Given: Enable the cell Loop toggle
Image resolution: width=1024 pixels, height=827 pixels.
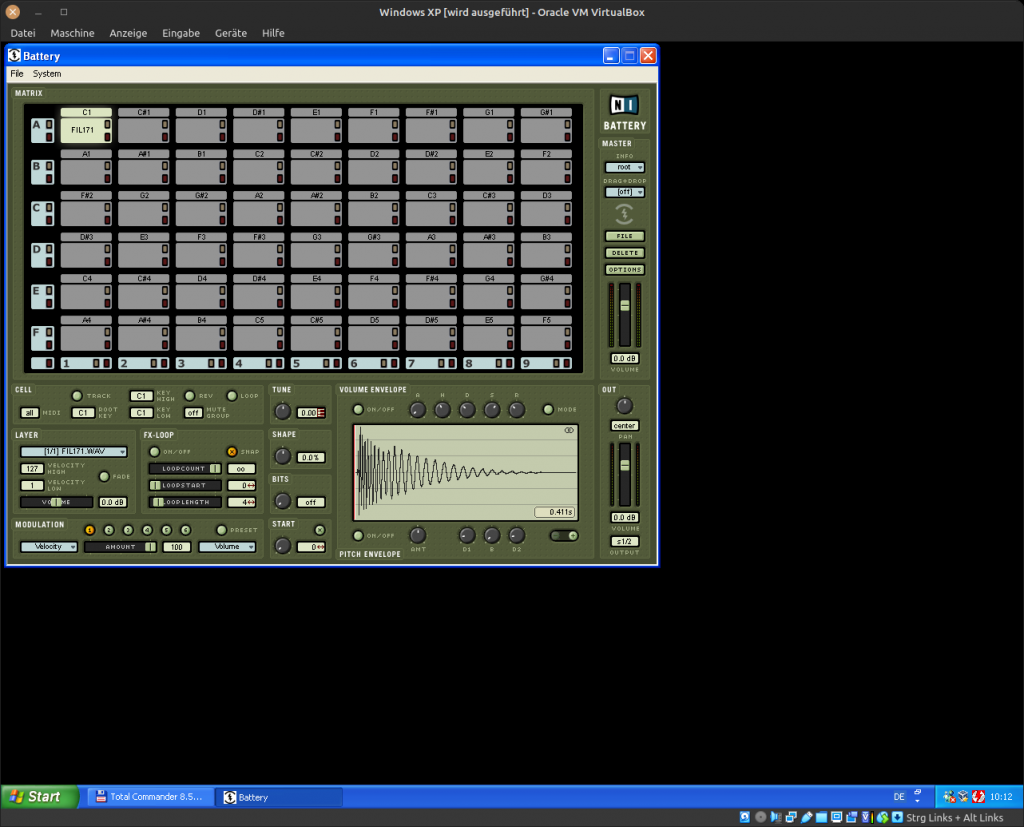Looking at the screenshot, I should [x=231, y=396].
